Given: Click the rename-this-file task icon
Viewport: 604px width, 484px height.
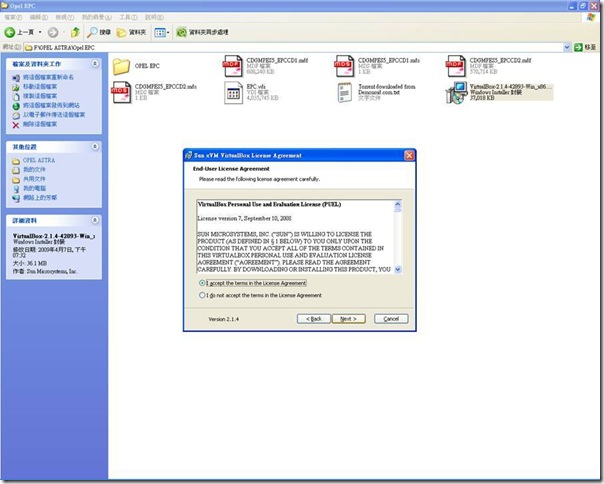Looking at the screenshot, I should point(16,77).
